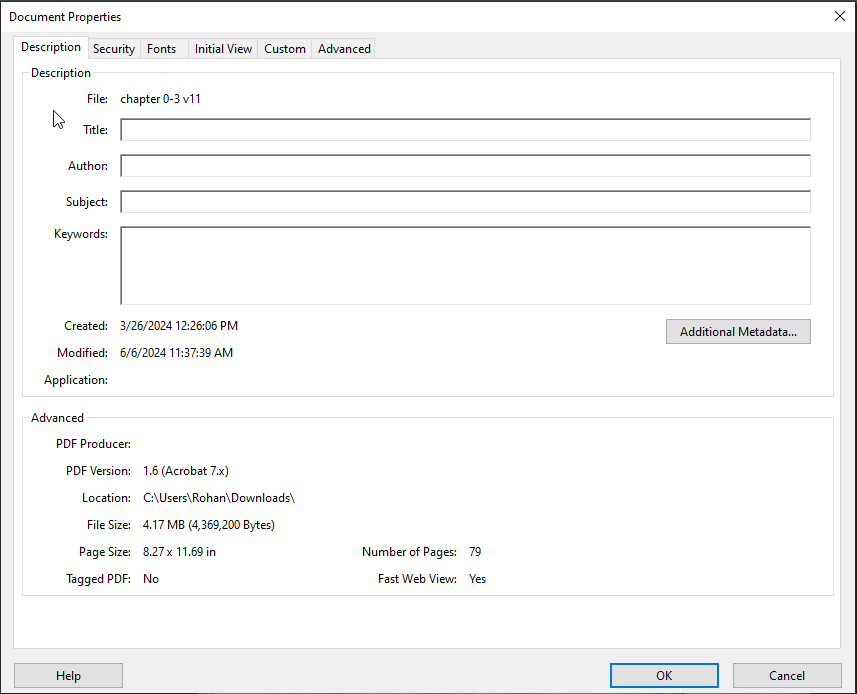Place cursor in the Keywords box
Image resolution: width=857 pixels, height=694 pixels.
click(x=465, y=265)
